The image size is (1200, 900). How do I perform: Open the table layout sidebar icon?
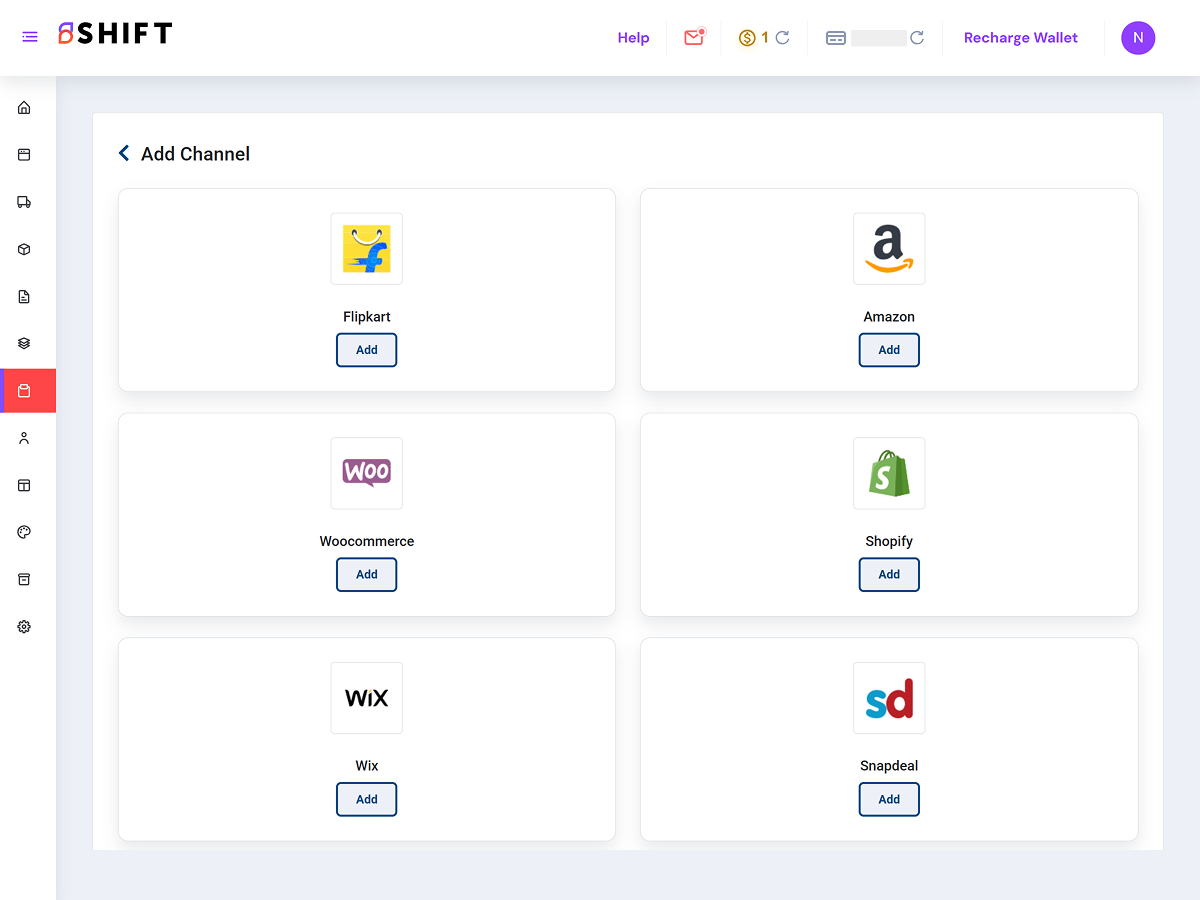[x=24, y=485]
